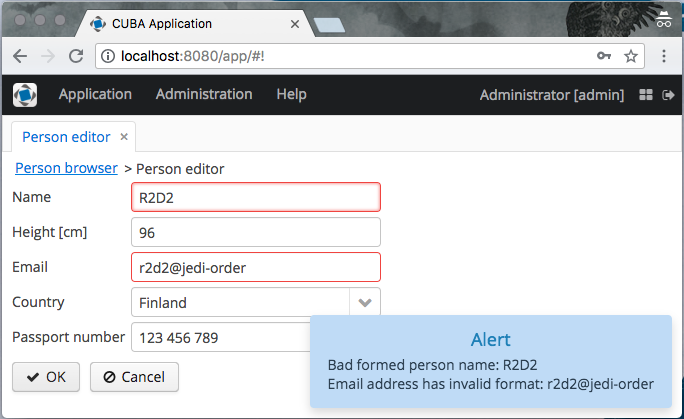
Task: Open the Chrome three-dot menu
Action: coord(663,56)
